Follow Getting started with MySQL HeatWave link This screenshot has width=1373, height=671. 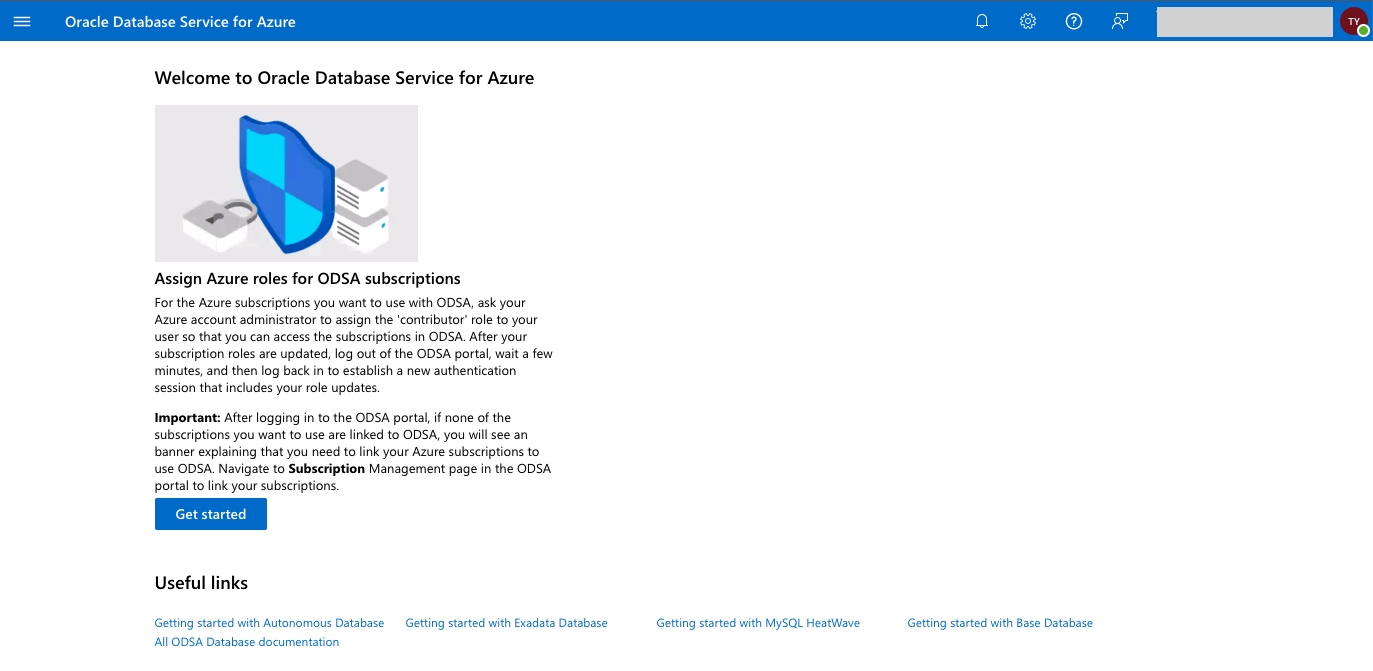click(758, 623)
